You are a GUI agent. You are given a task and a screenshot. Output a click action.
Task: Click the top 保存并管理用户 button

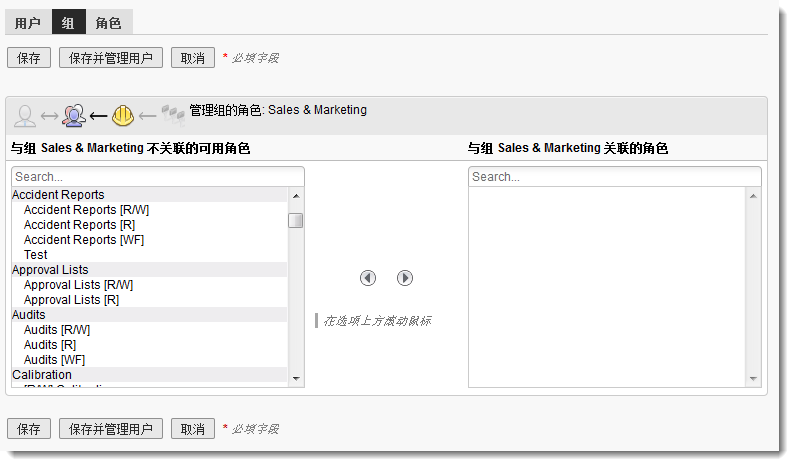point(111,58)
